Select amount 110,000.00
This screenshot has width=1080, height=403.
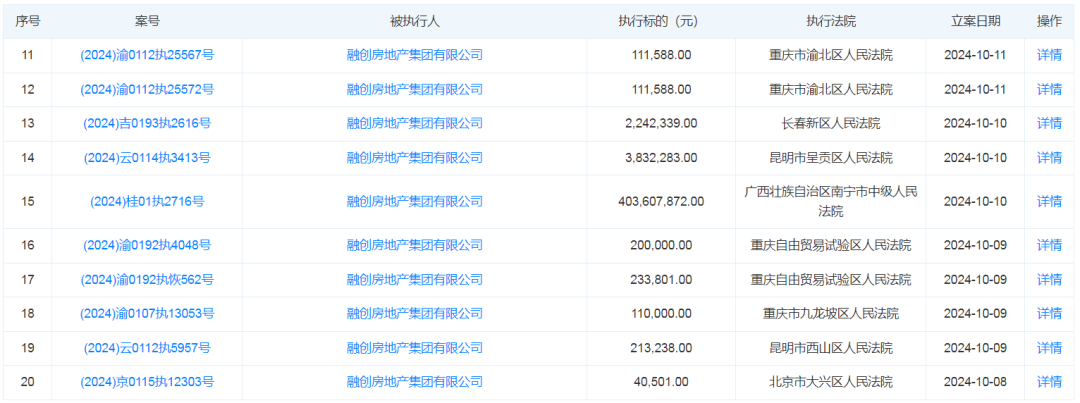point(661,314)
